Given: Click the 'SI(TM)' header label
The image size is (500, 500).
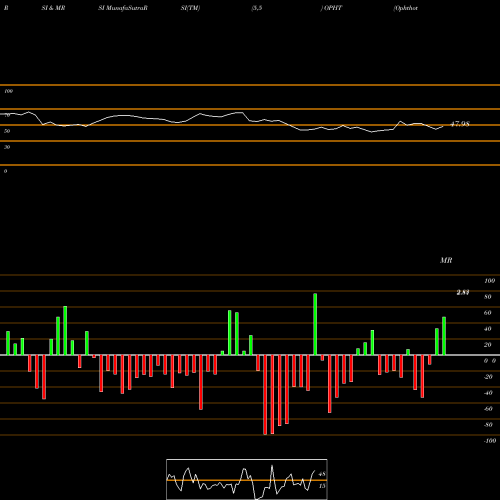Looking at the screenshot, I should click(x=190, y=8).
